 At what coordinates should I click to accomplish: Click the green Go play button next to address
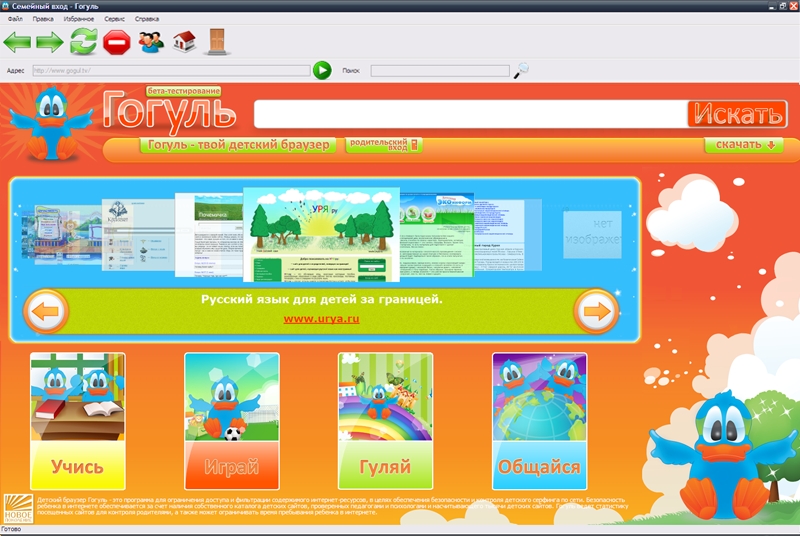(322, 70)
